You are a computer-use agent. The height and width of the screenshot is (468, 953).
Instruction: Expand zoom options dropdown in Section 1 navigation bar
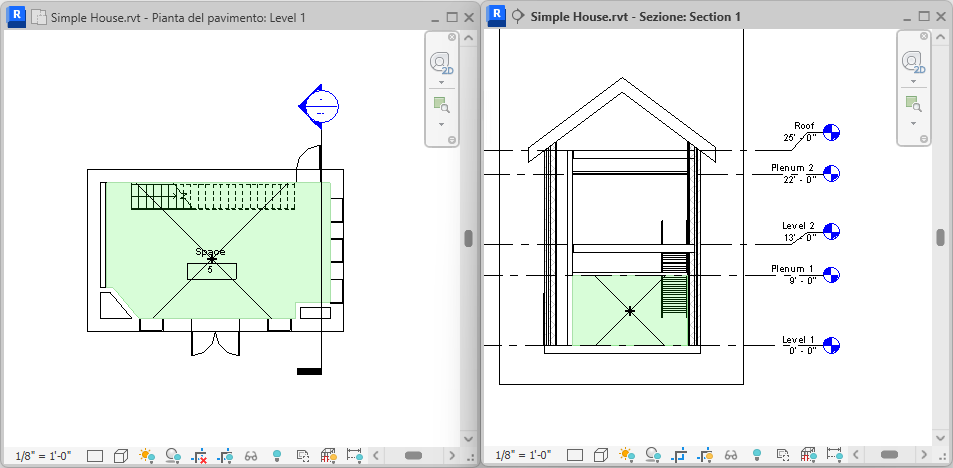[x=913, y=125]
